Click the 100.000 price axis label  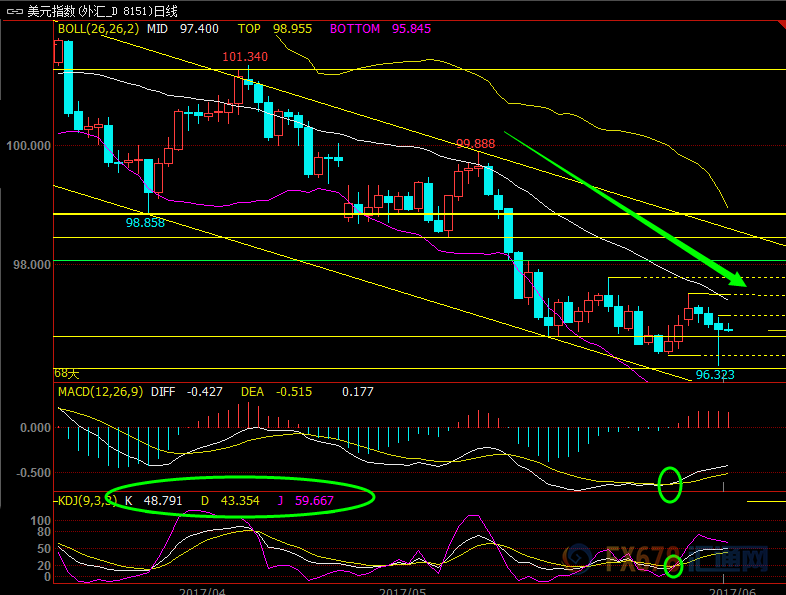28,146
